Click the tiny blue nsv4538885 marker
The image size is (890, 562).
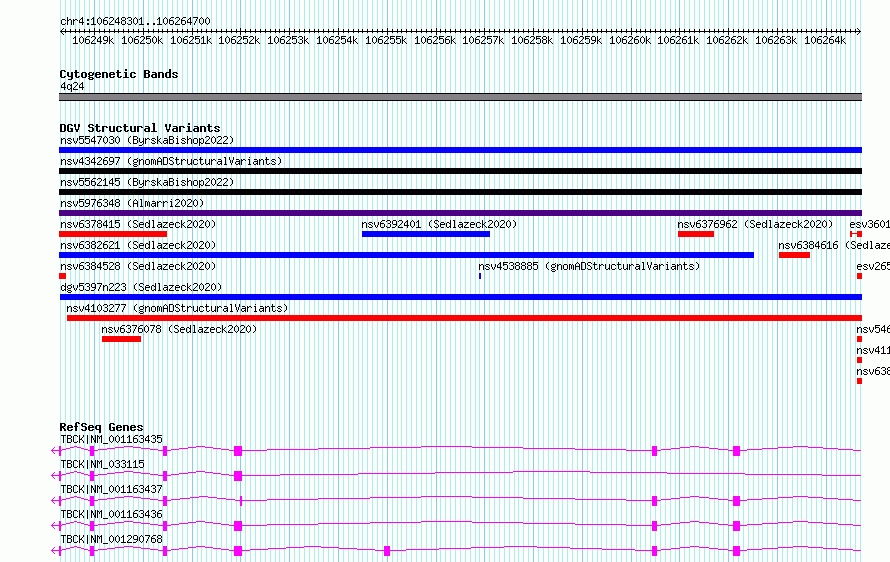[480, 276]
